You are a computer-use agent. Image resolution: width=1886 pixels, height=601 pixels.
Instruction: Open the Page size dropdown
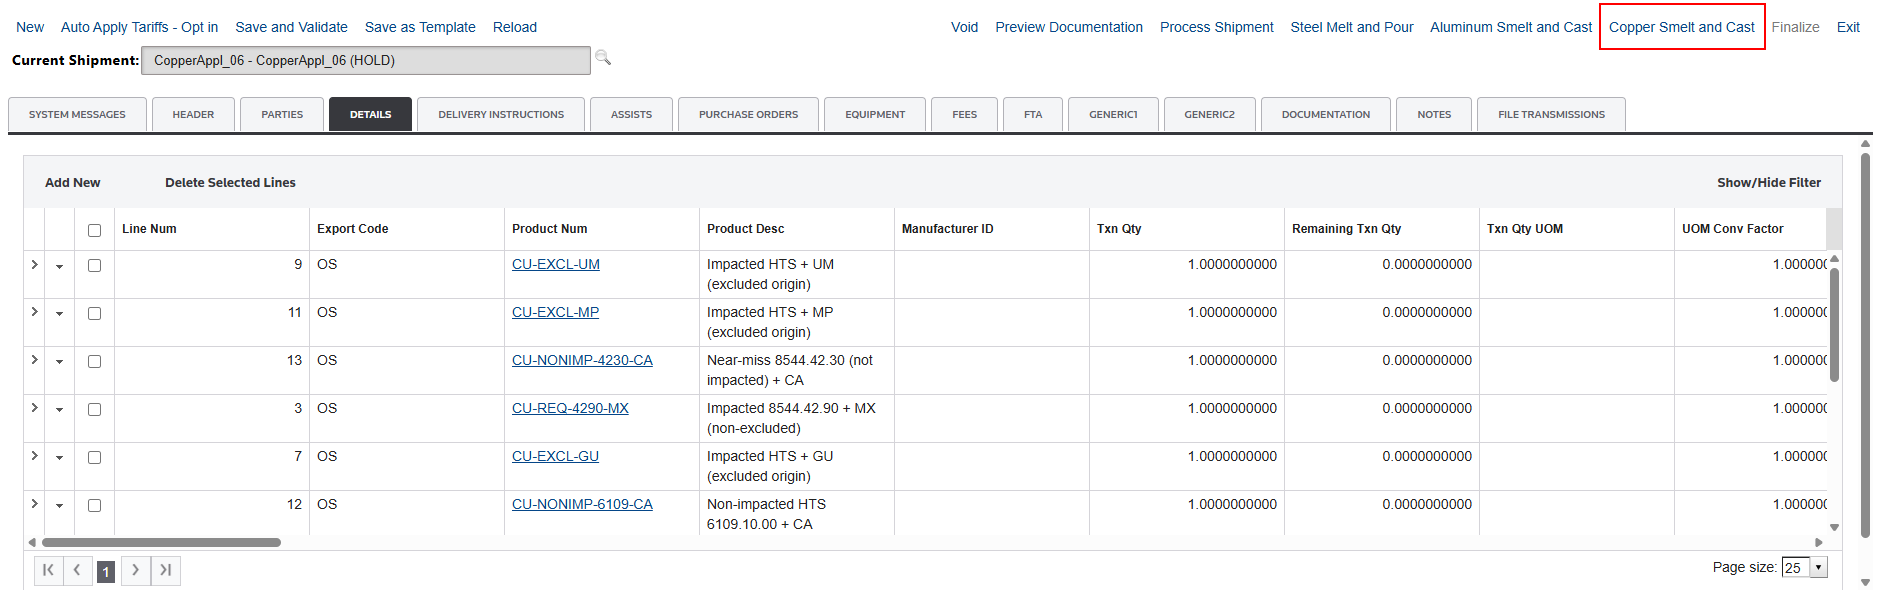tap(1804, 567)
